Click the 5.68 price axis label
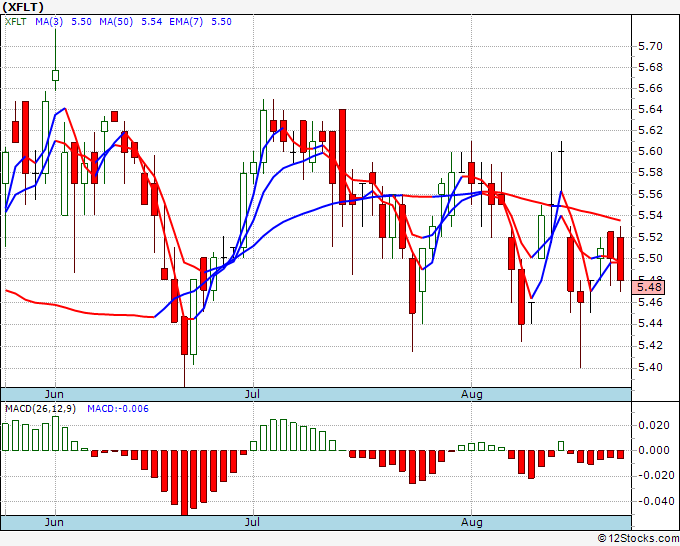 (651, 67)
